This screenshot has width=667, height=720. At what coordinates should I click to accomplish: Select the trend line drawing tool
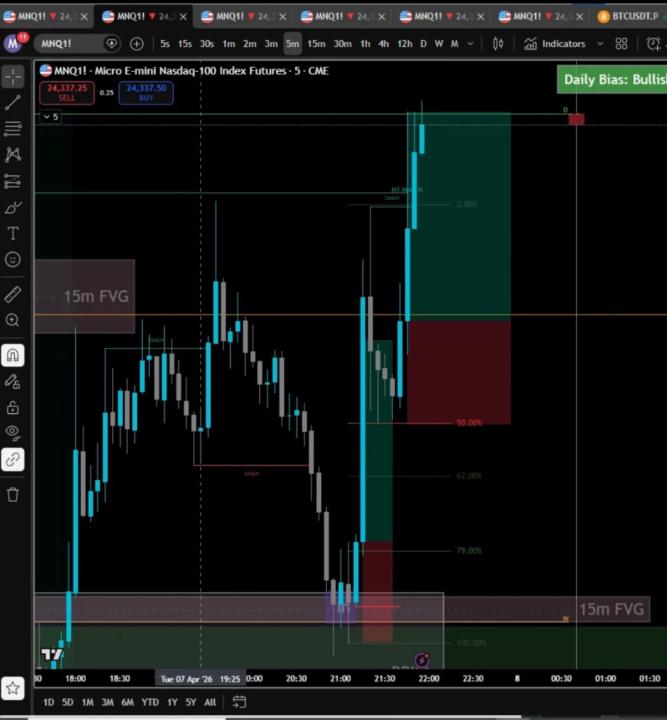click(13, 102)
